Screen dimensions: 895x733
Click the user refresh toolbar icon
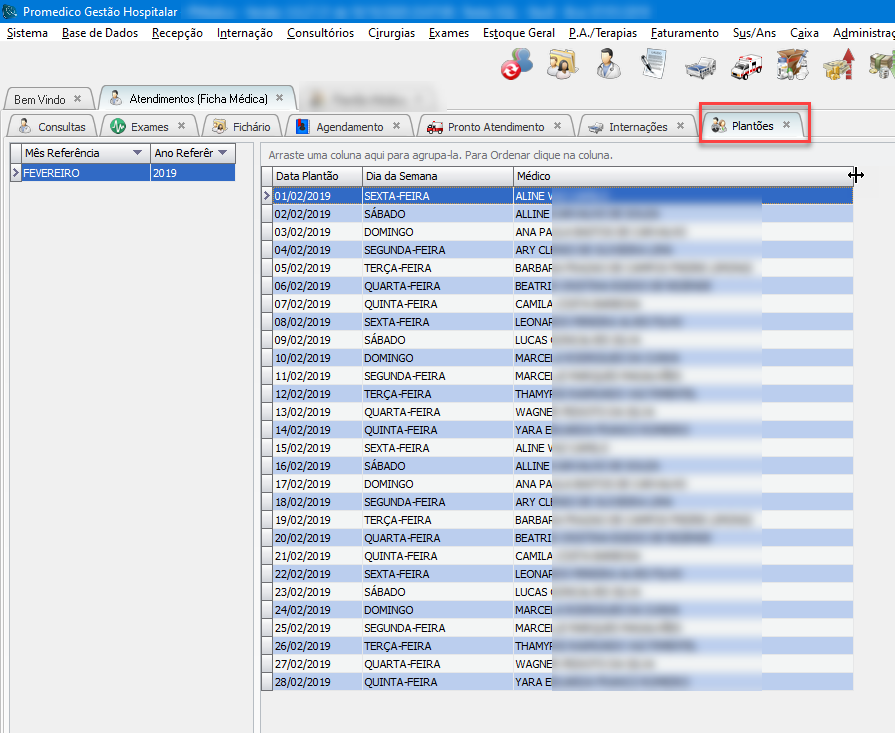pos(517,66)
